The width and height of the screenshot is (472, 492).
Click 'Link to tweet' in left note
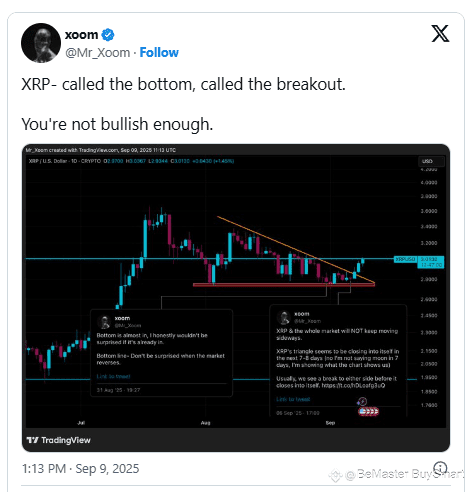tap(113, 376)
